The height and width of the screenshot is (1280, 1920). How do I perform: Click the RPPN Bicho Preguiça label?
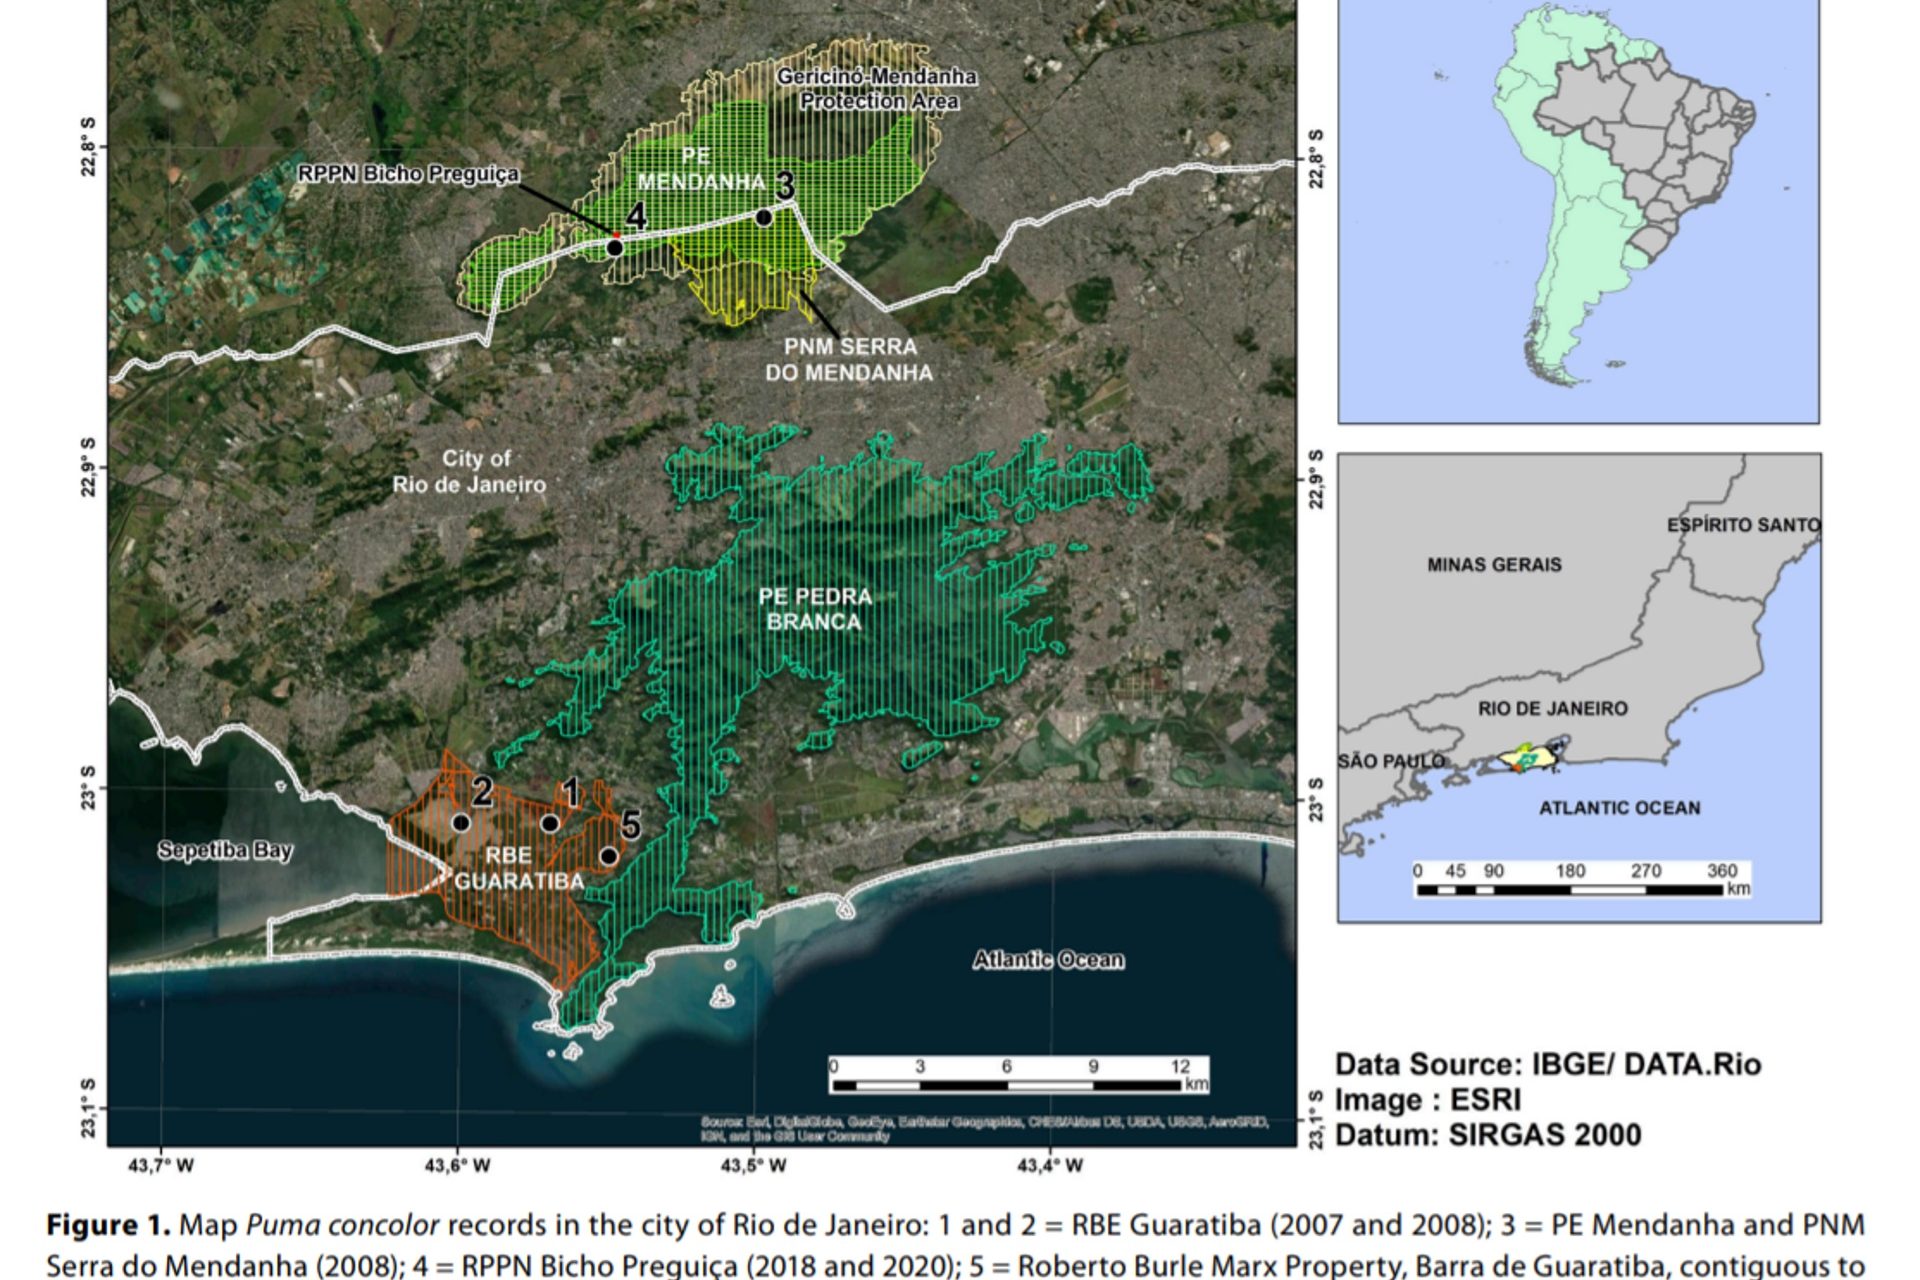(x=409, y=174)
